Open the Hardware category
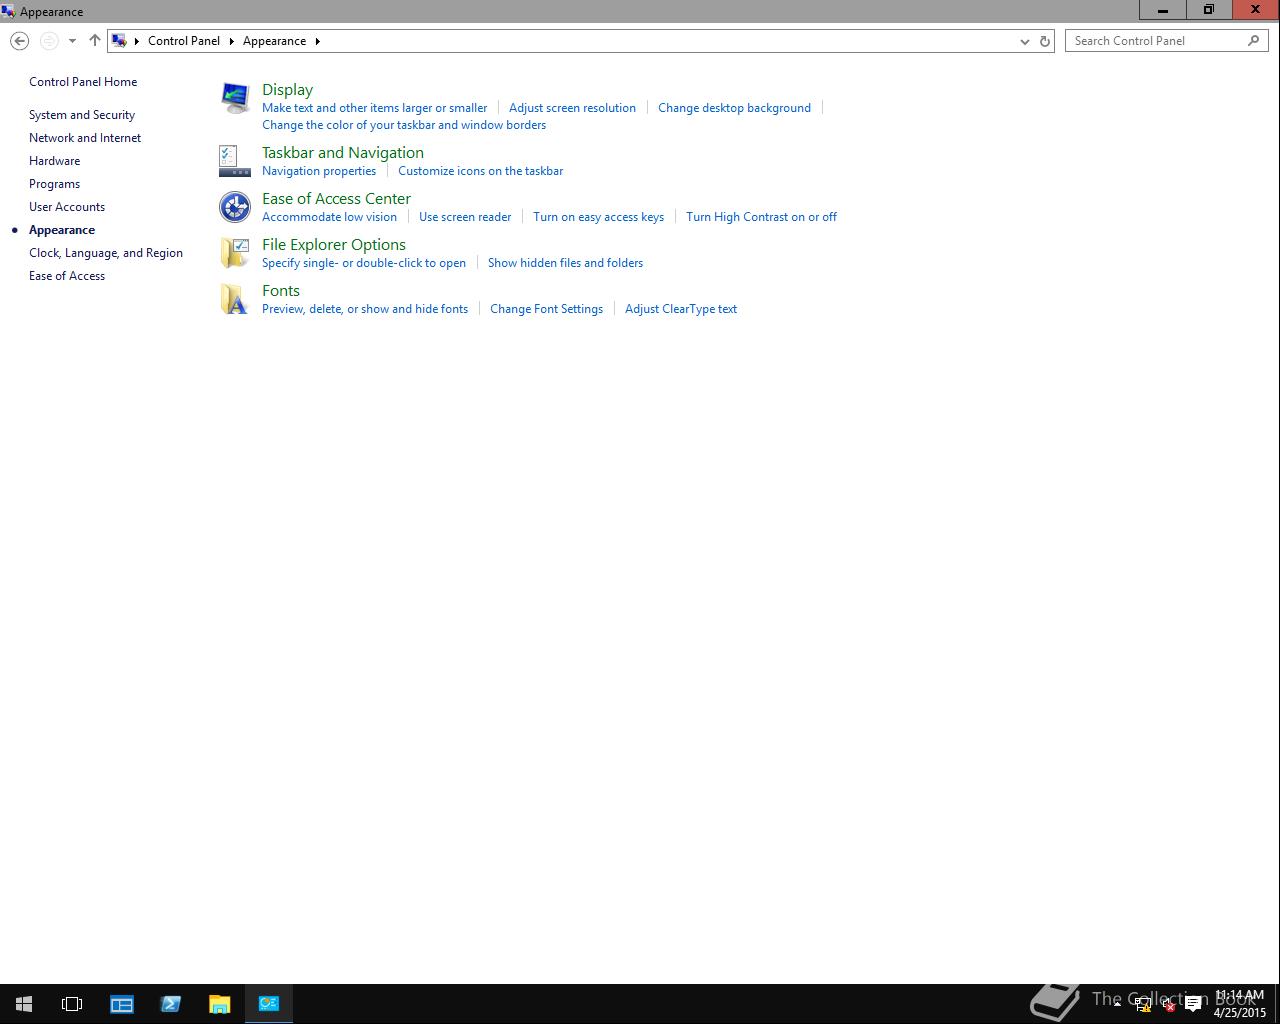This screenshot has height=1024, width=1280. [54, 161]
